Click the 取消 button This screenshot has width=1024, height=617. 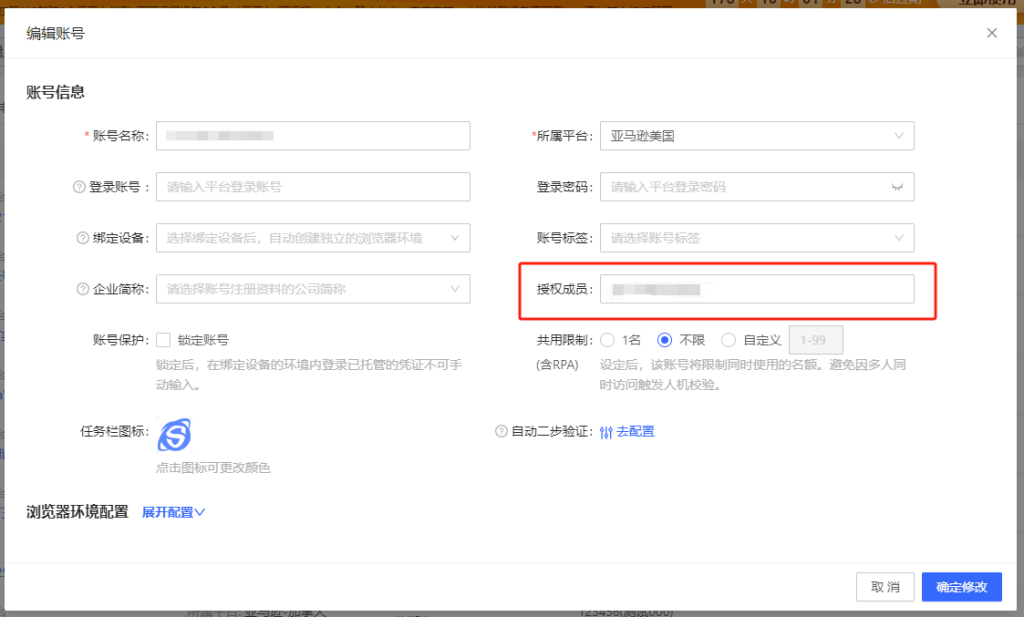tap(885, 587)
